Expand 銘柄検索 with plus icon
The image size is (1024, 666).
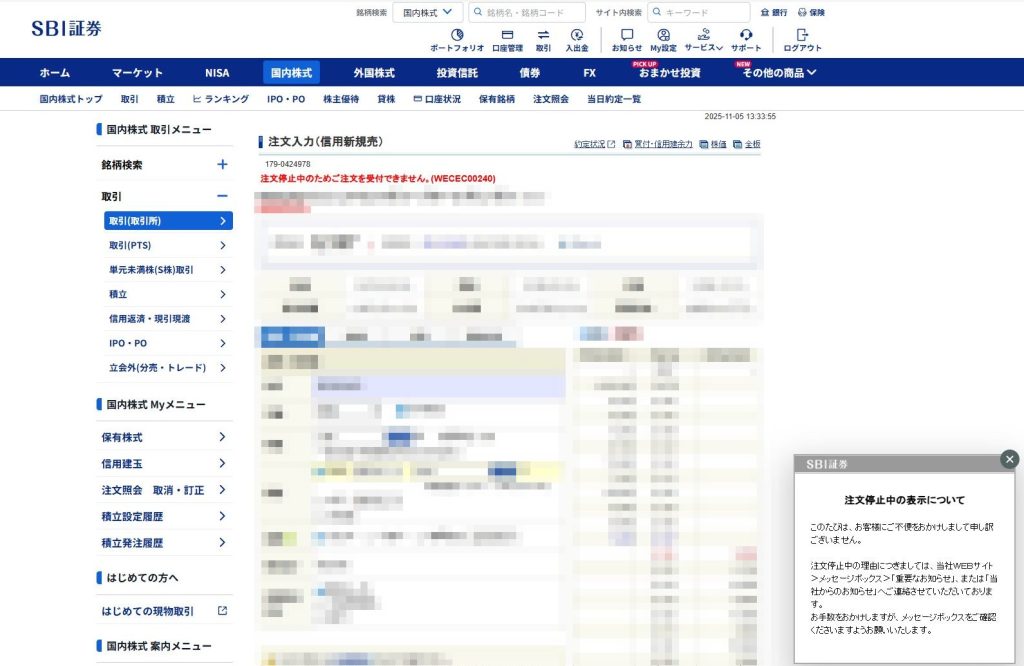[x=222, y=165]
